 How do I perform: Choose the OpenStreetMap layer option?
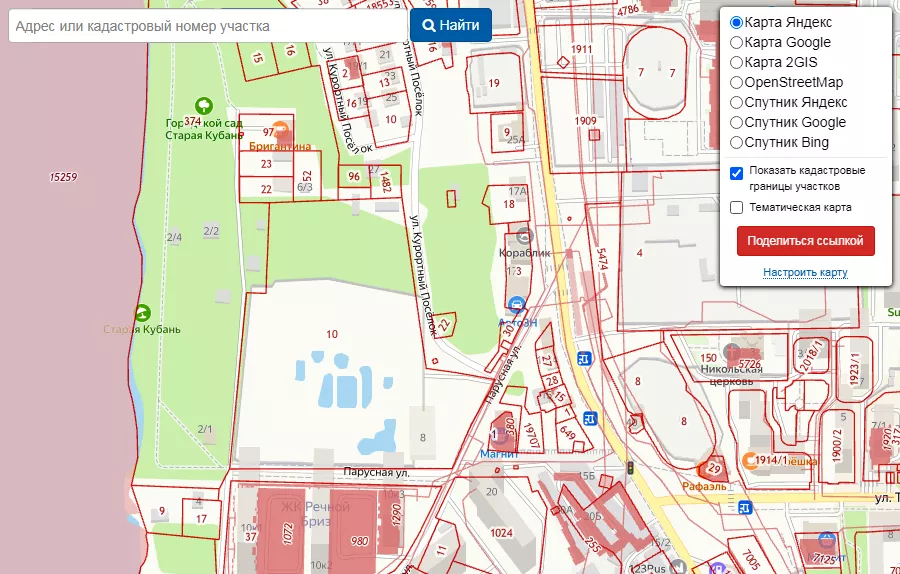[737, 82]
